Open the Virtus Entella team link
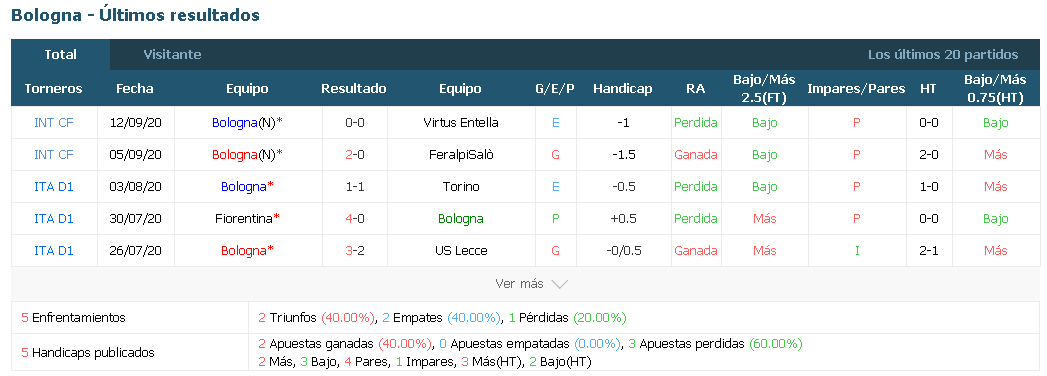The image size is (1047, 376). (461, 123)
